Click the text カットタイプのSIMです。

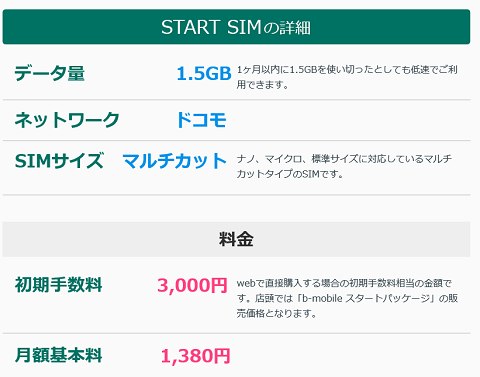coord(290,174)
